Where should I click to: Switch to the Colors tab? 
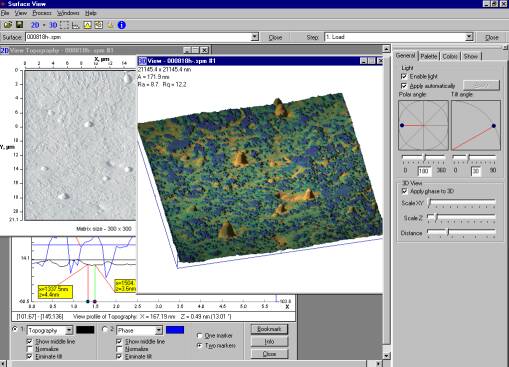[450, 56]
